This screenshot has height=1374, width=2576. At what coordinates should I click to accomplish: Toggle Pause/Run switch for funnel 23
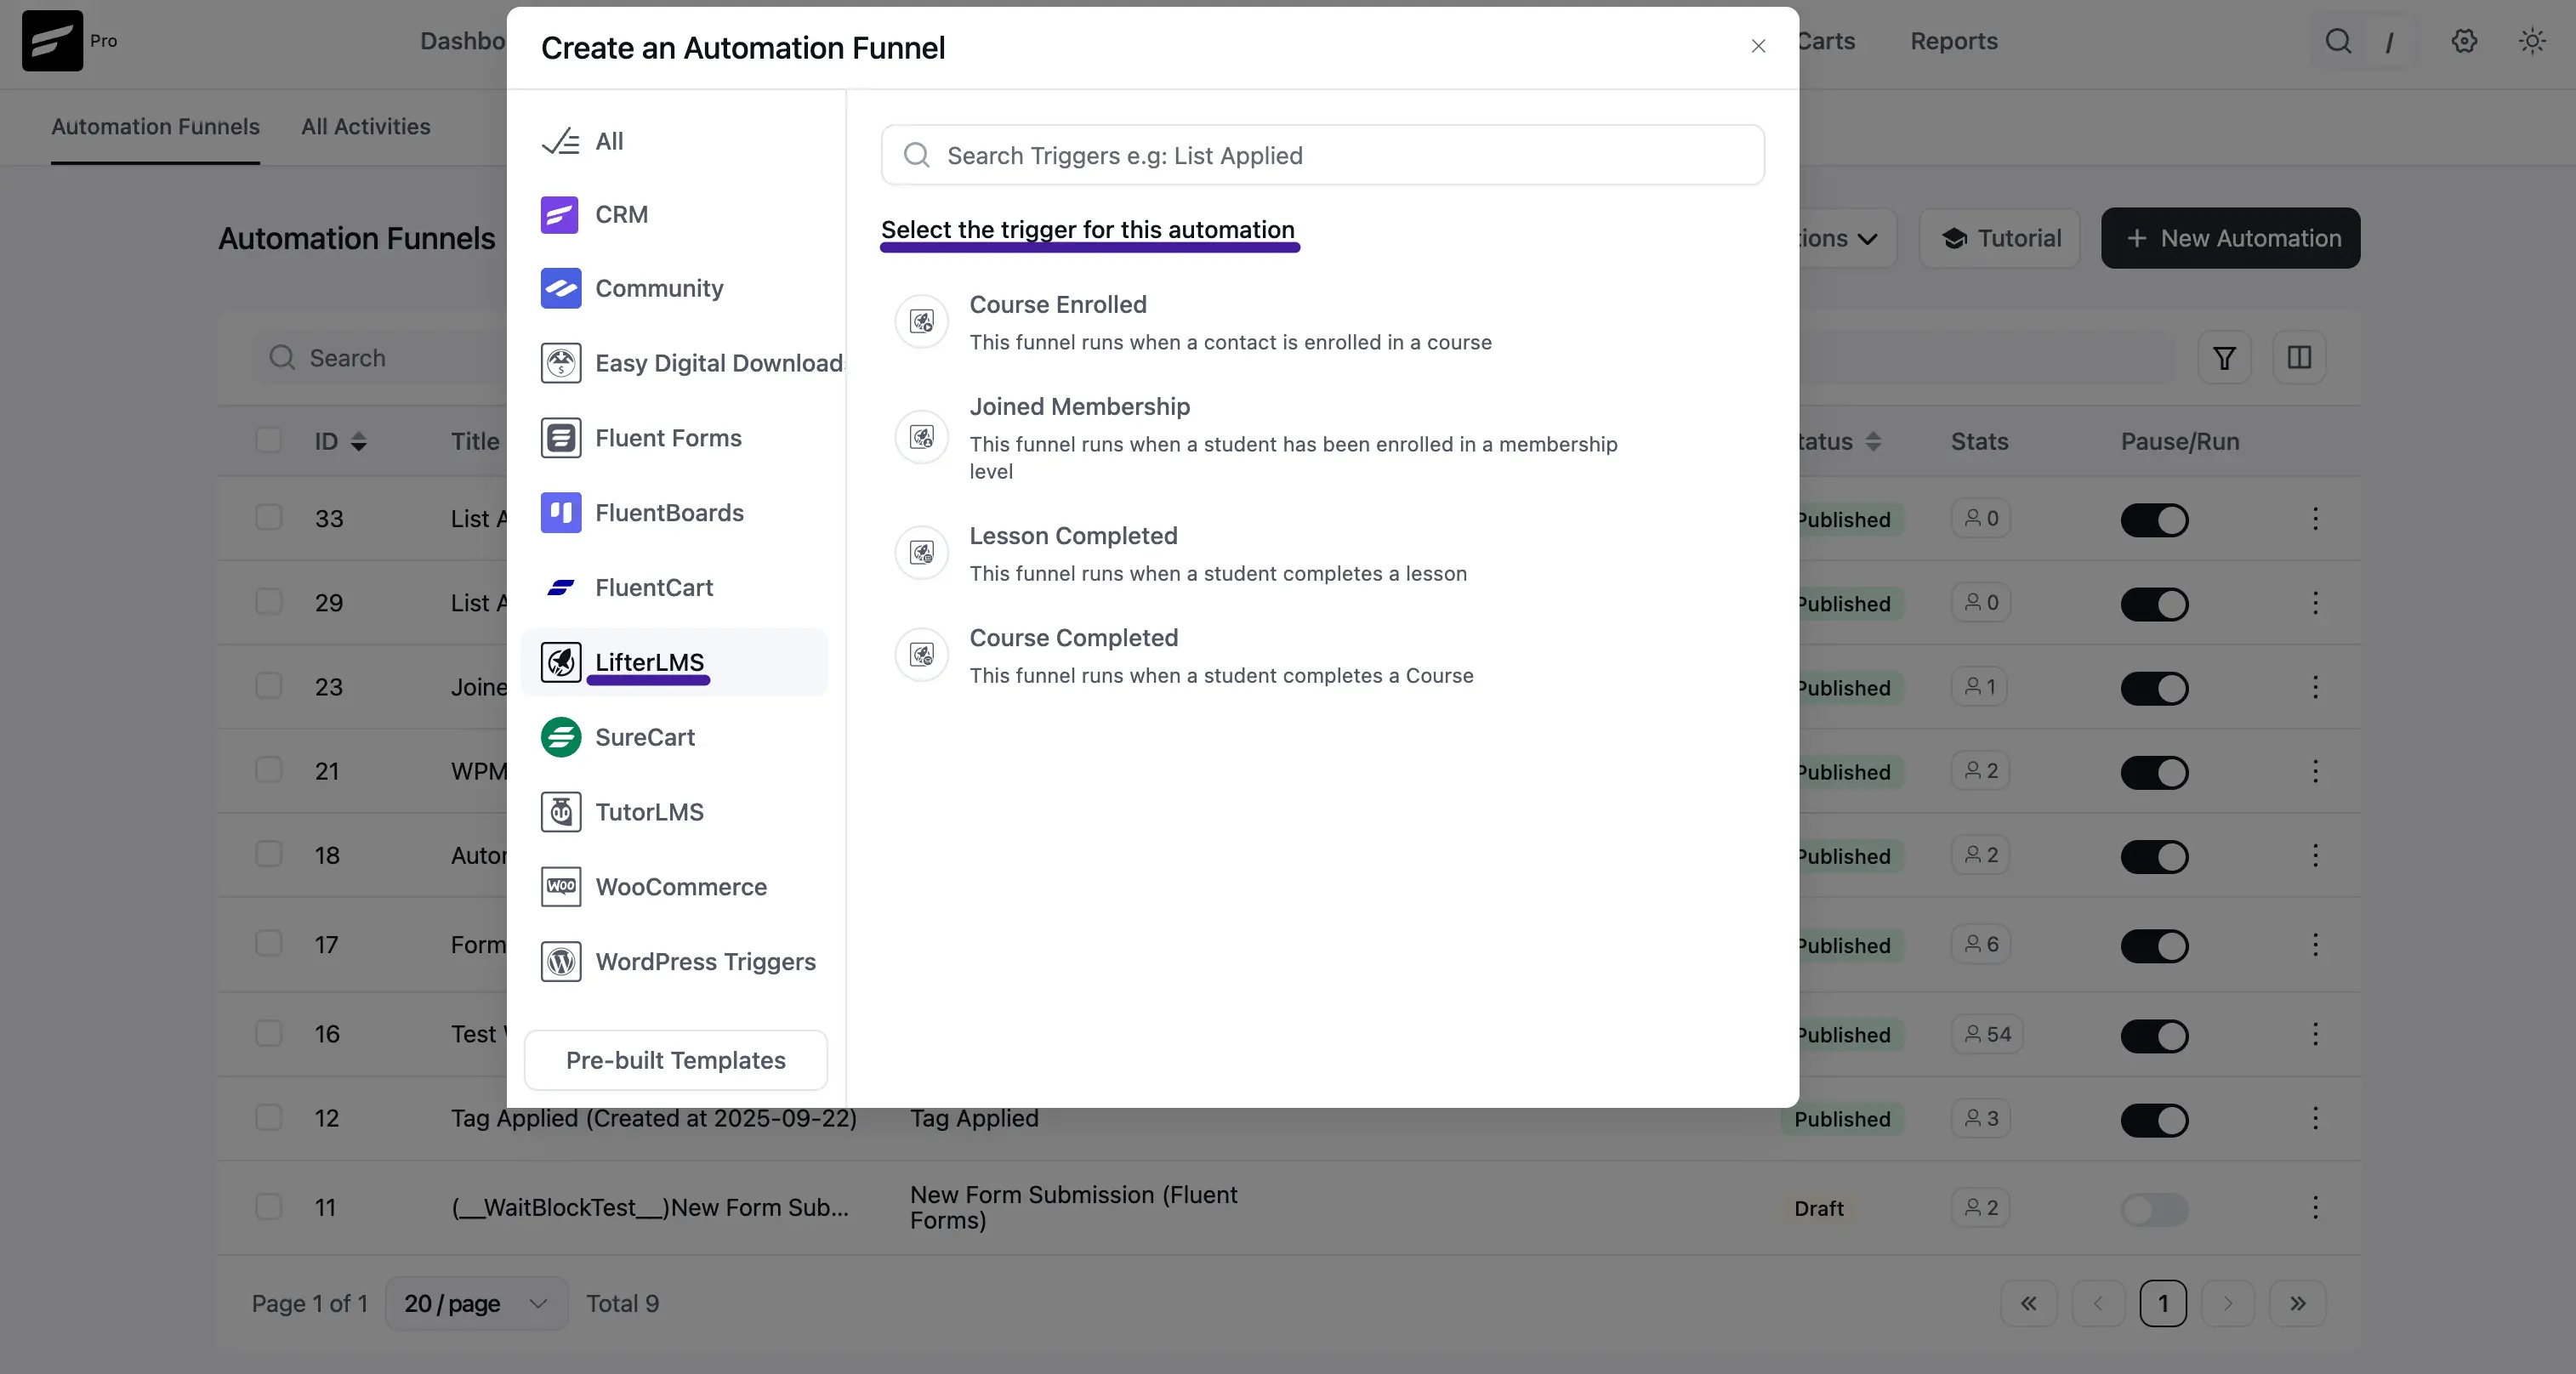point(2154,688)
